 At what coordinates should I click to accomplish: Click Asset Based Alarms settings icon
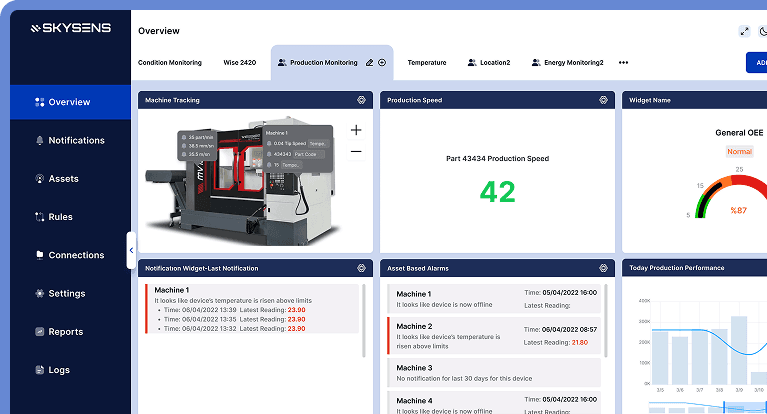click(x=603, y=268)
